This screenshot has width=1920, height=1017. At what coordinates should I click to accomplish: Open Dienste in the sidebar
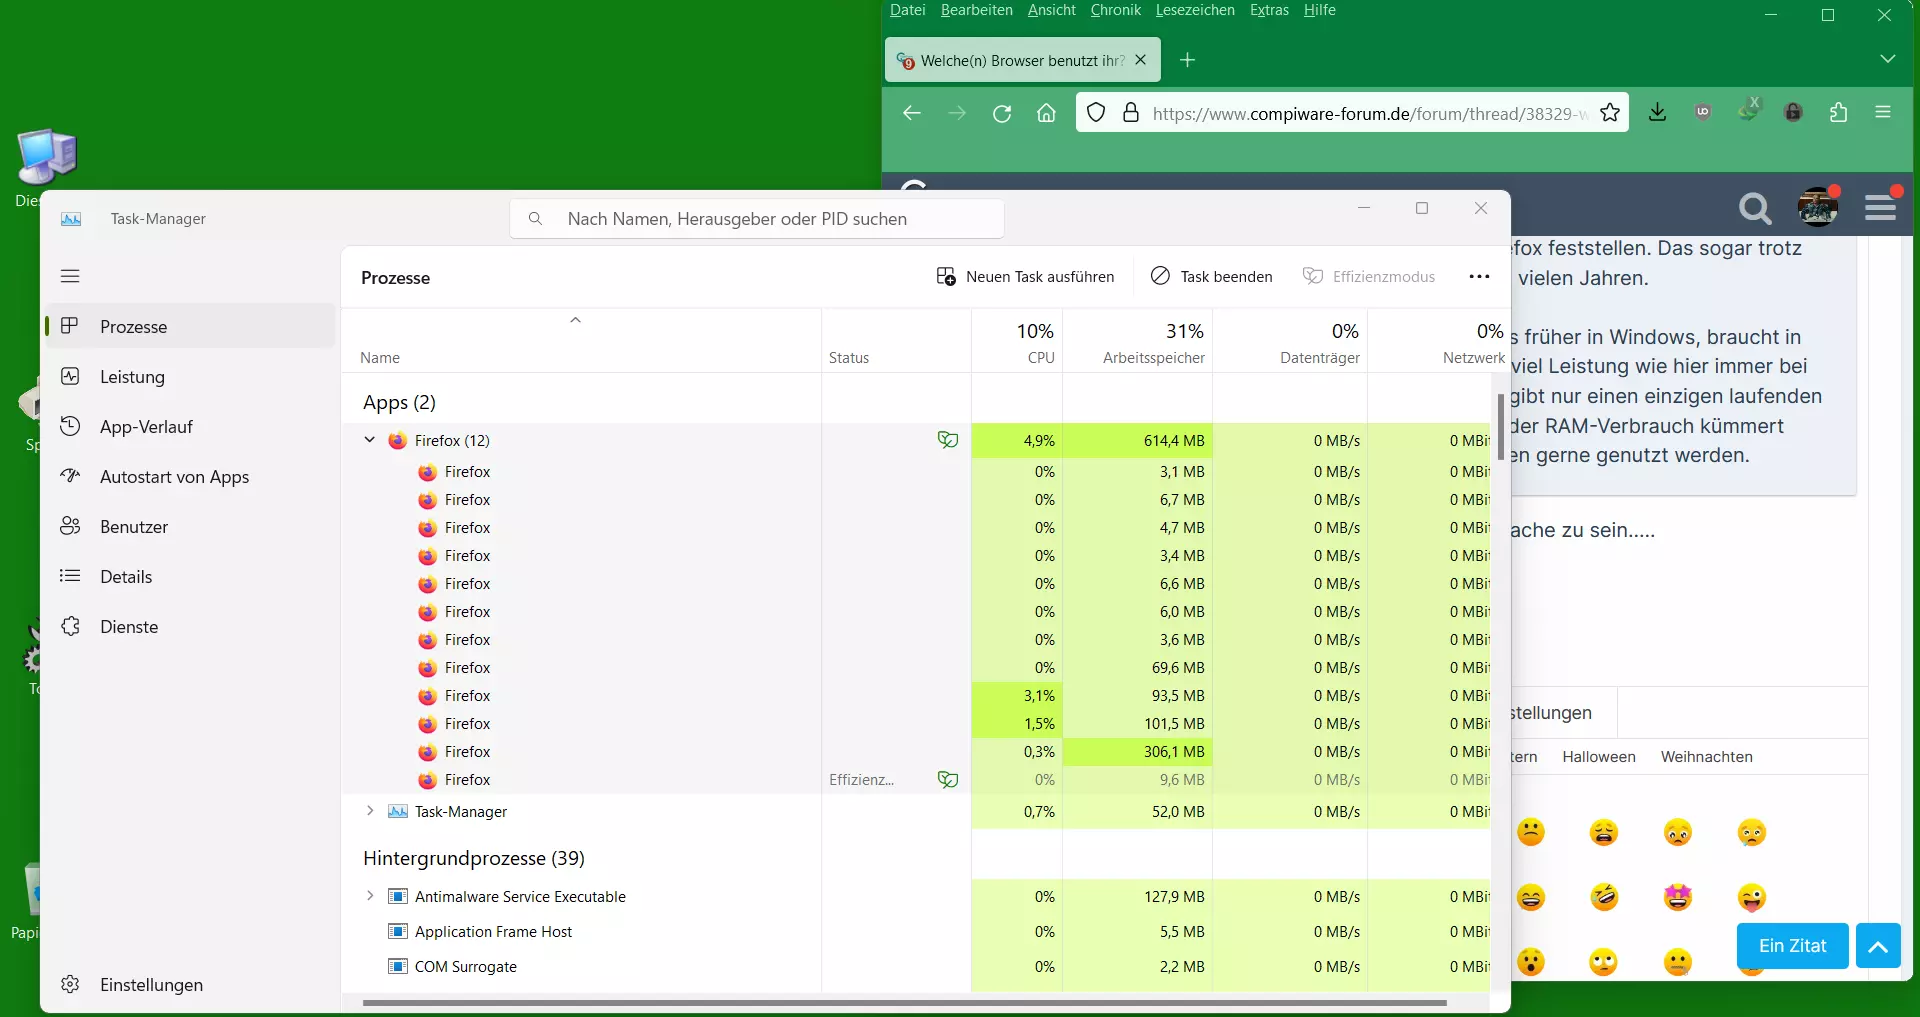click(x=190, y=626)
